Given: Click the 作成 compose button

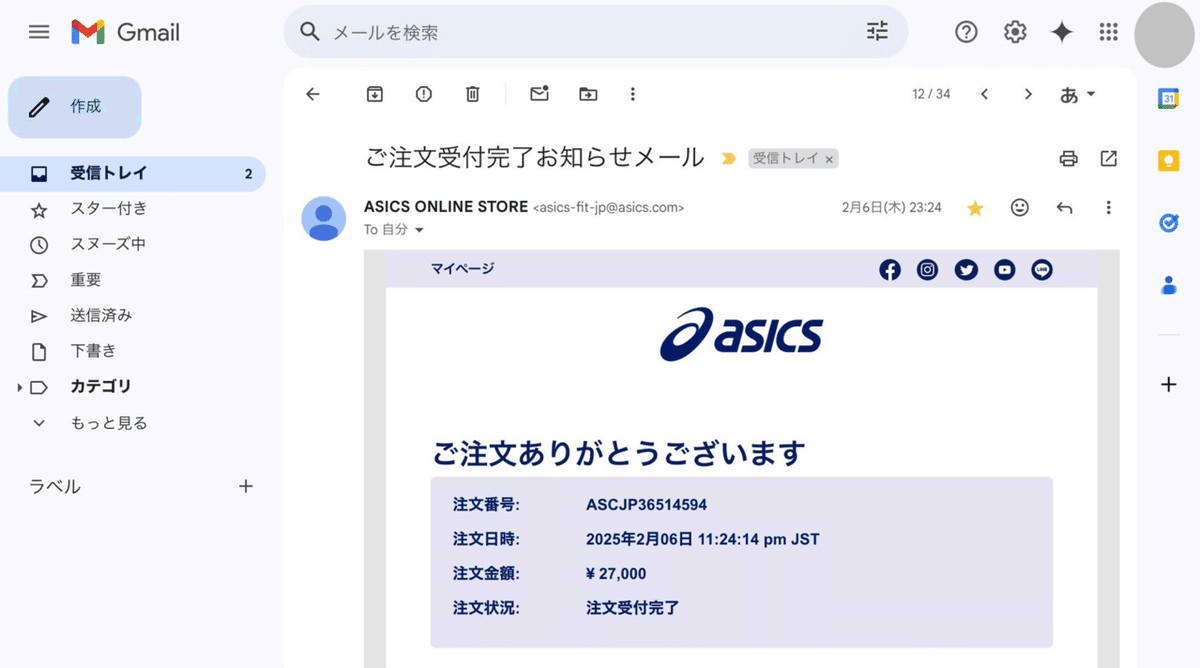Looking at the screenshot, I should [x=75, y=107].
